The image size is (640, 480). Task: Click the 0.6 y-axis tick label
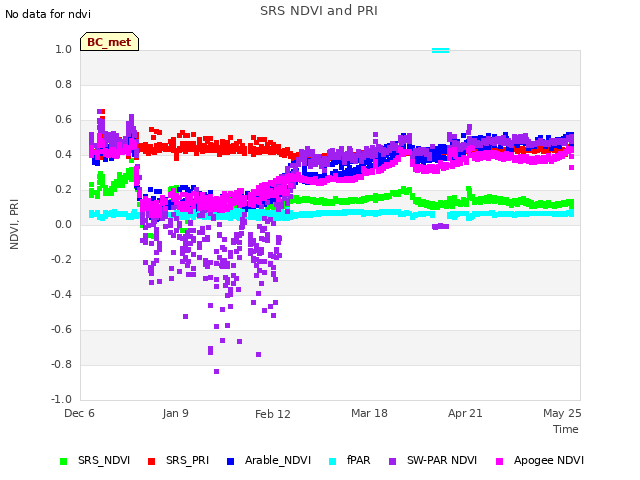coord(63,120)
